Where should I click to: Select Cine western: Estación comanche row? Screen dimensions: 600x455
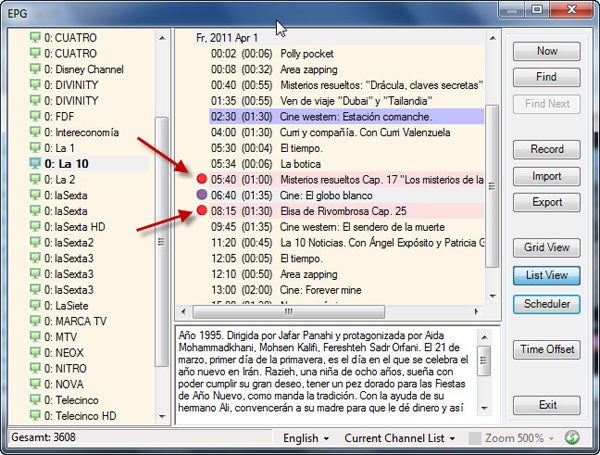click(x=346, y=116)
